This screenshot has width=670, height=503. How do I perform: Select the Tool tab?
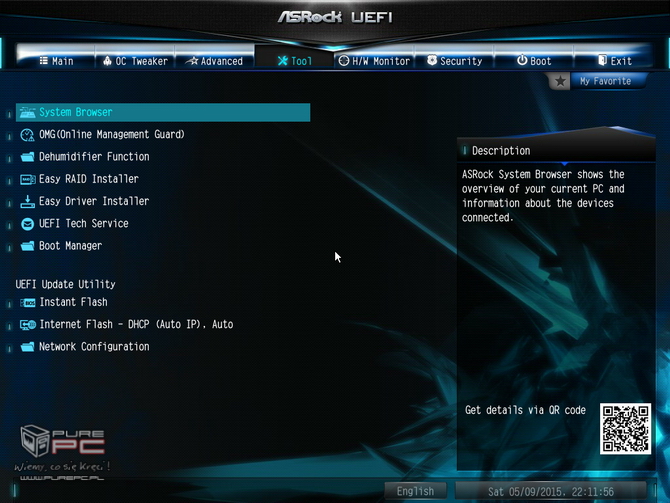point(294,61)
